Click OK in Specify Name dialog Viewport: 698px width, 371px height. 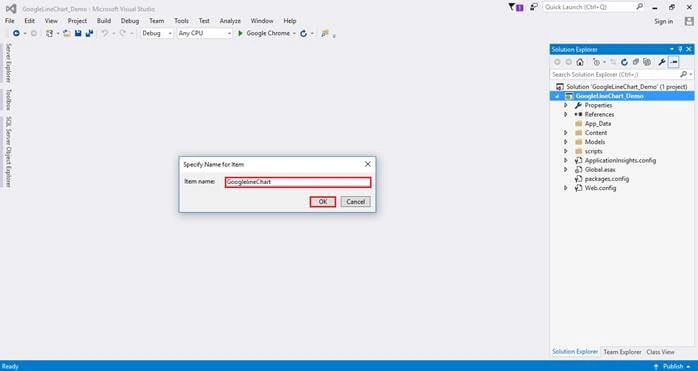tap(323, 202)
